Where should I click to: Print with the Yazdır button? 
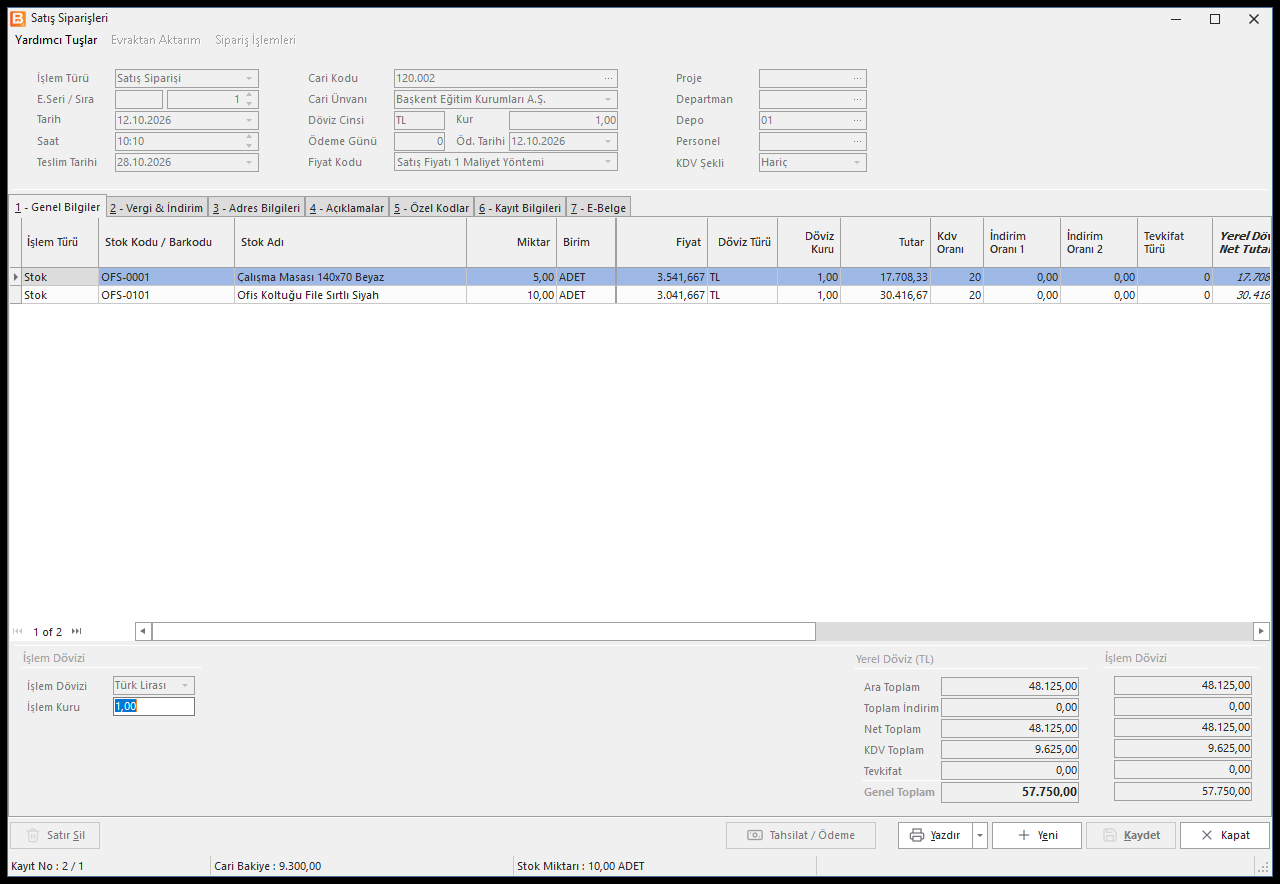click(935, 835)
